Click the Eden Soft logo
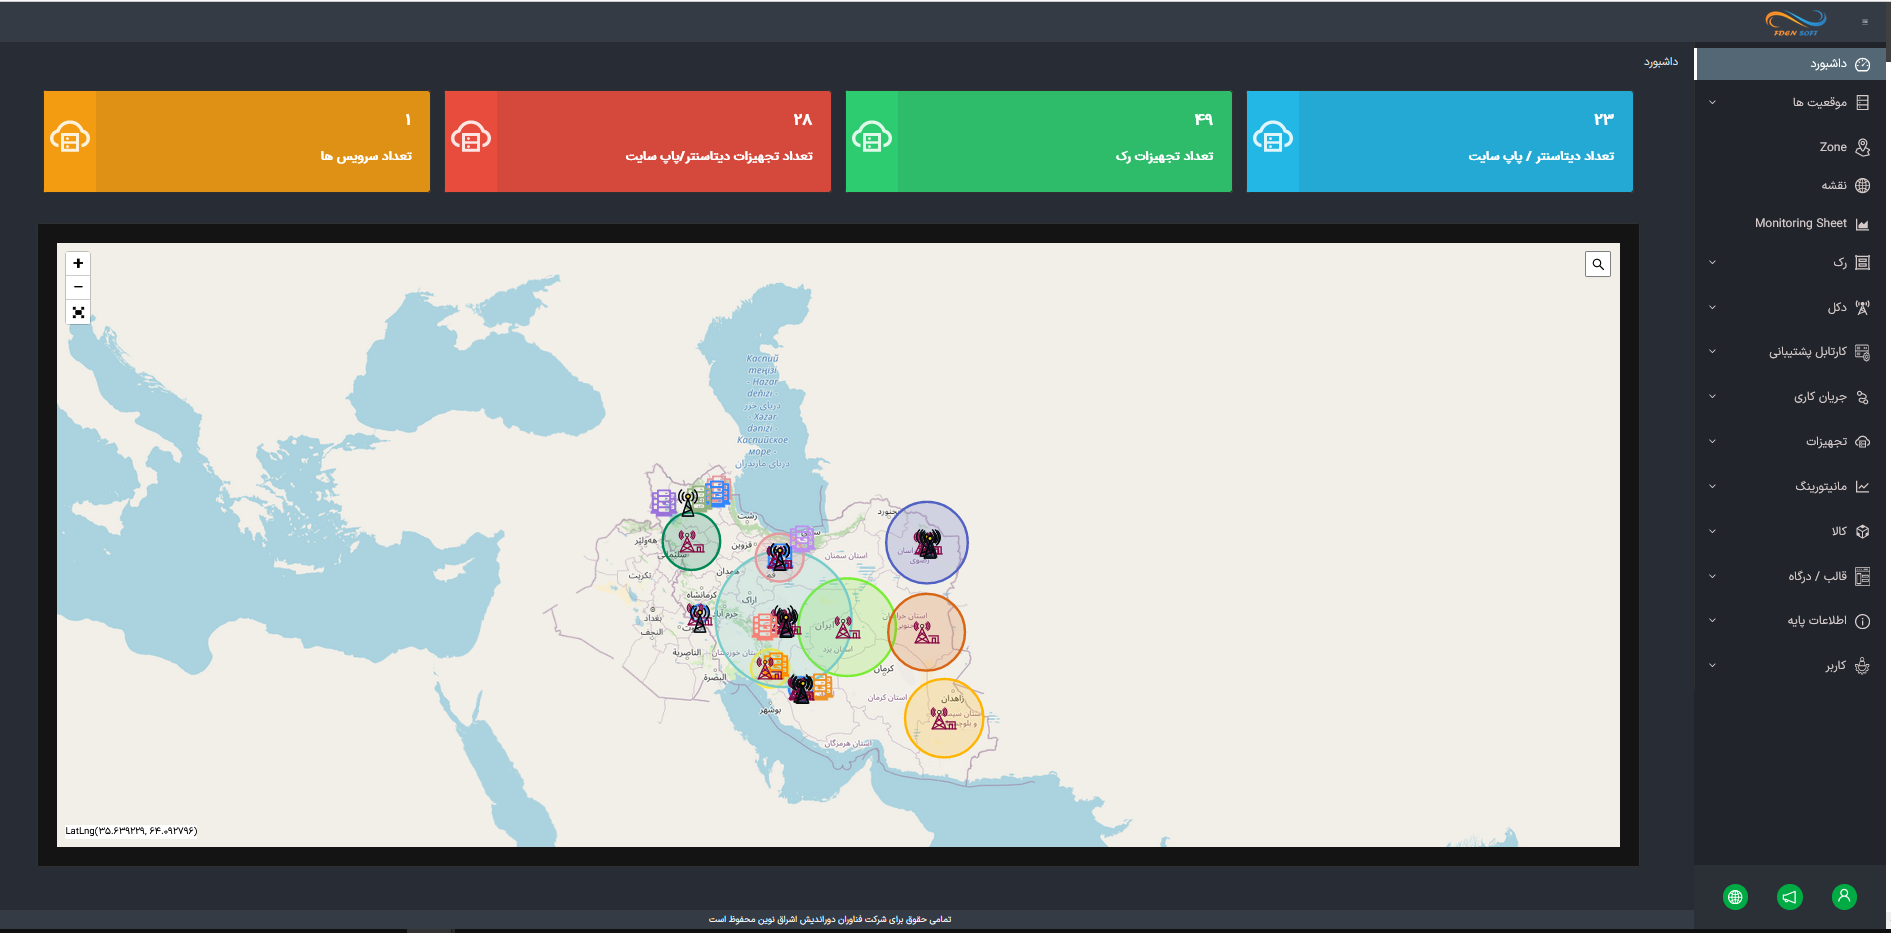Image resolution: width=1891 pixels, height=933 pixels. pyautogui.click(x=1796, y=23)
